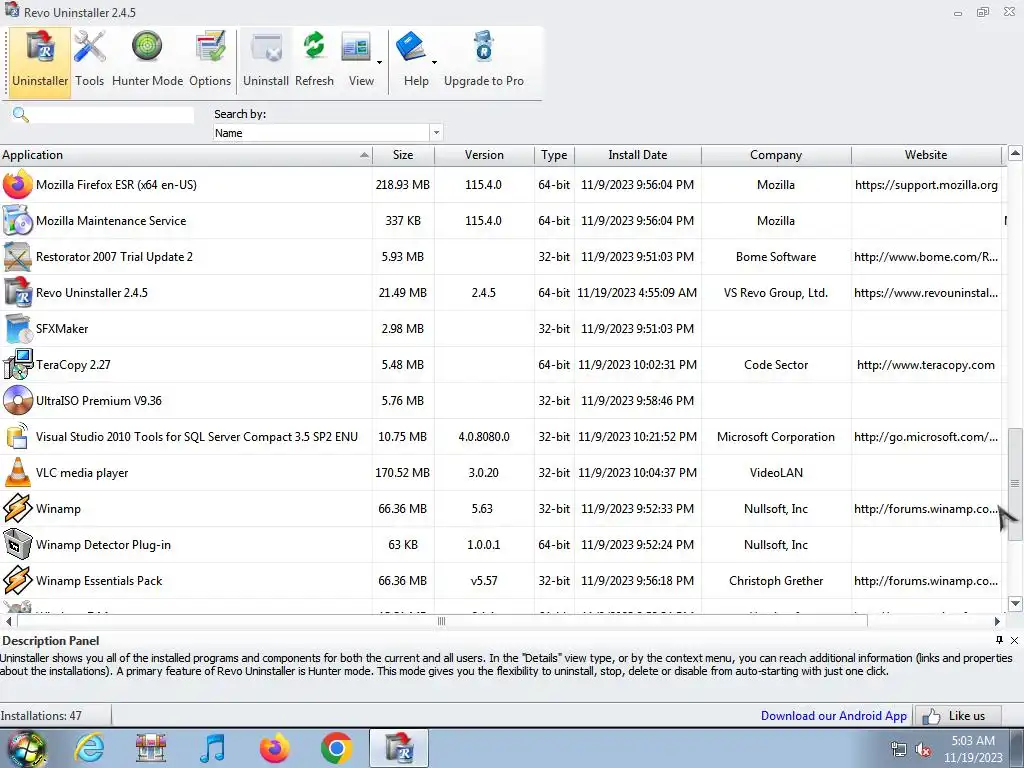1024x768 pixels.
Task: Open the music note taskbar app
Action: [212, 748]
